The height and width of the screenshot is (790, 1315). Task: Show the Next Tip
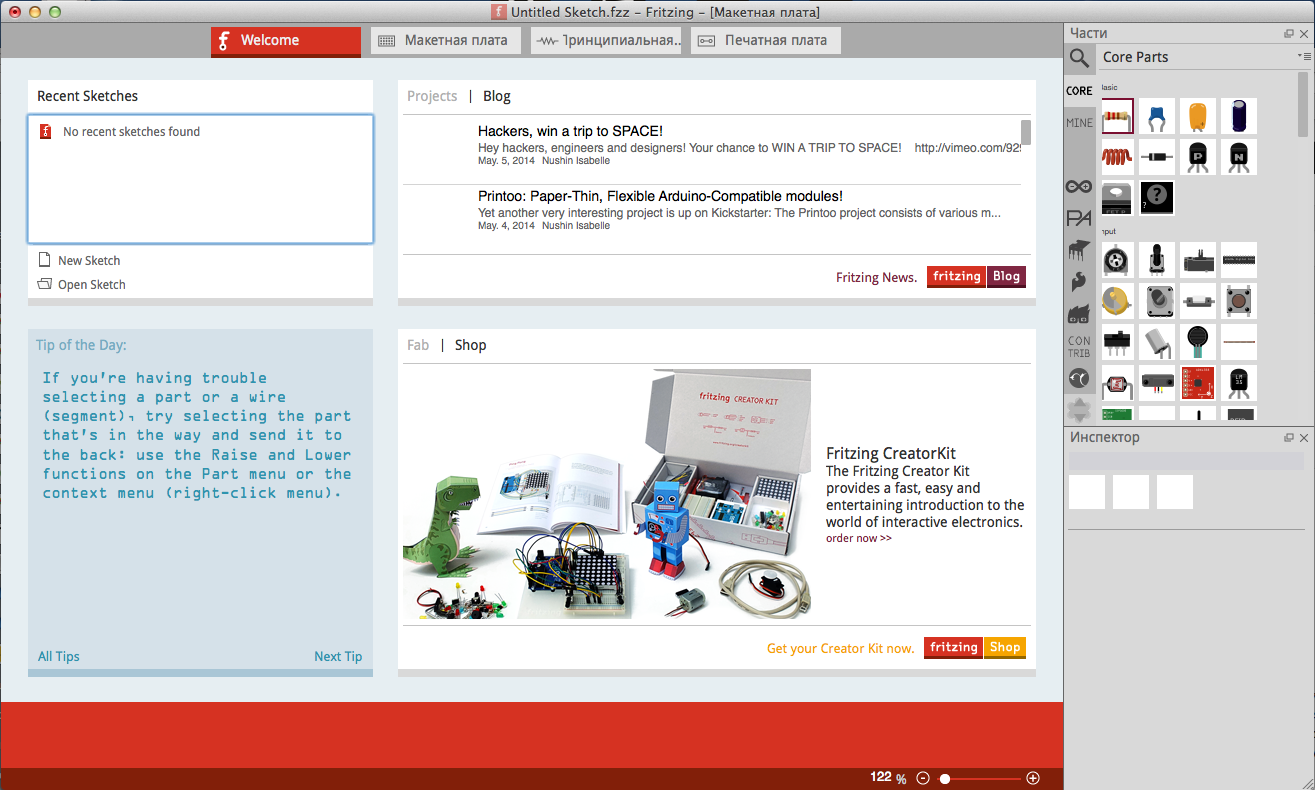pyautogui.click(x=338, y=656)
